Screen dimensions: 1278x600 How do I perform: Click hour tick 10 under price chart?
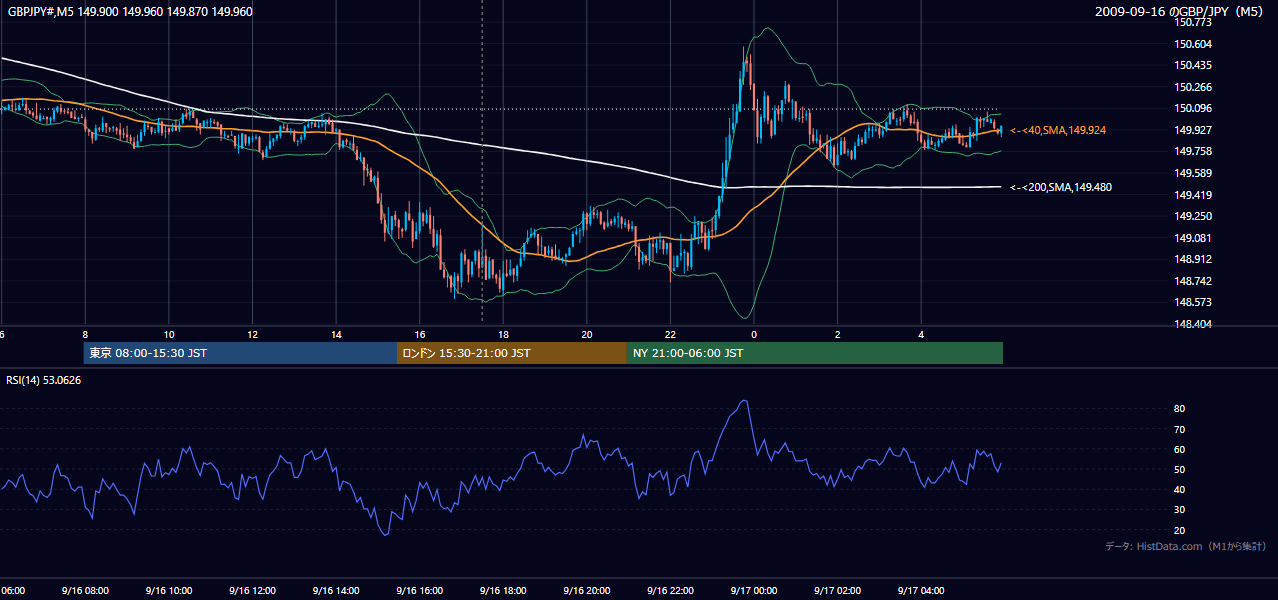(169, 335)
